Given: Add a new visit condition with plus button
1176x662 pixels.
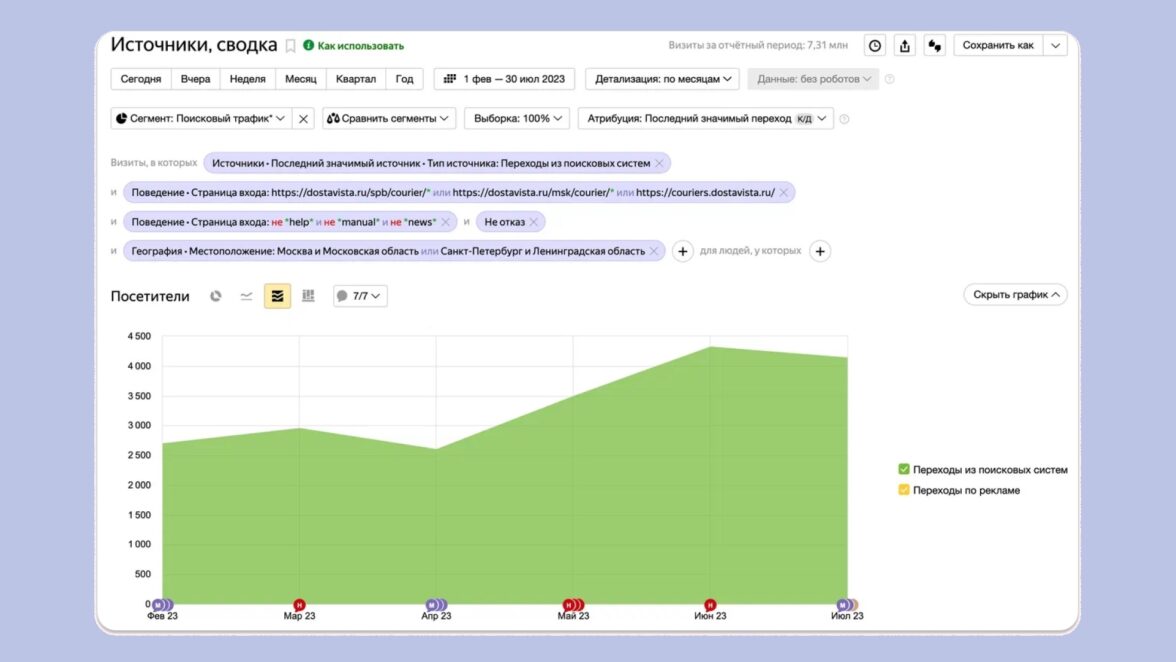Looking at the screenshot, I should coord(682,252).
